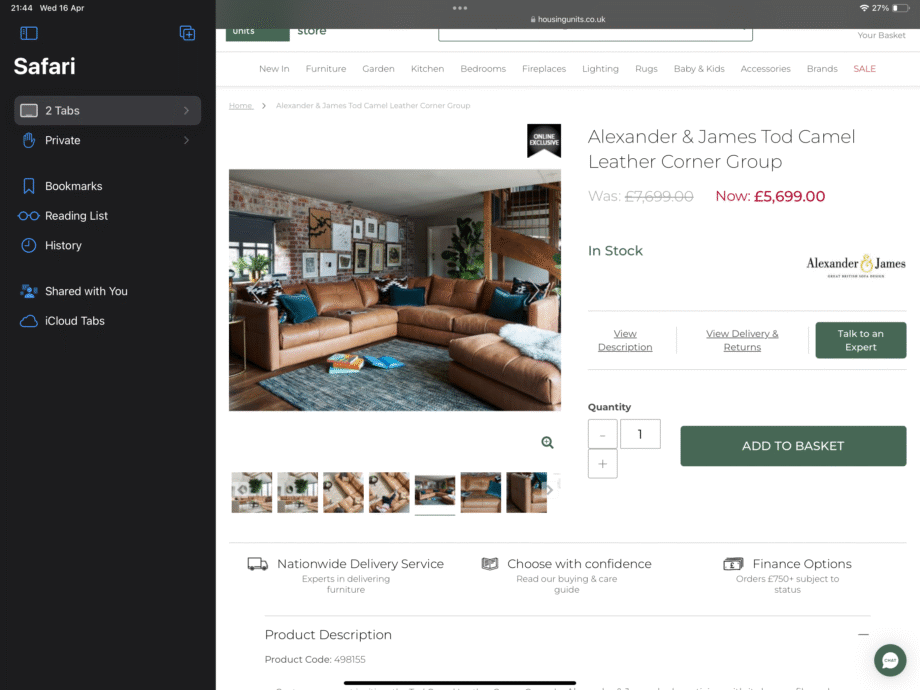
Task: Tap the Bookmarks book icon
Action: tap(29, 186)
